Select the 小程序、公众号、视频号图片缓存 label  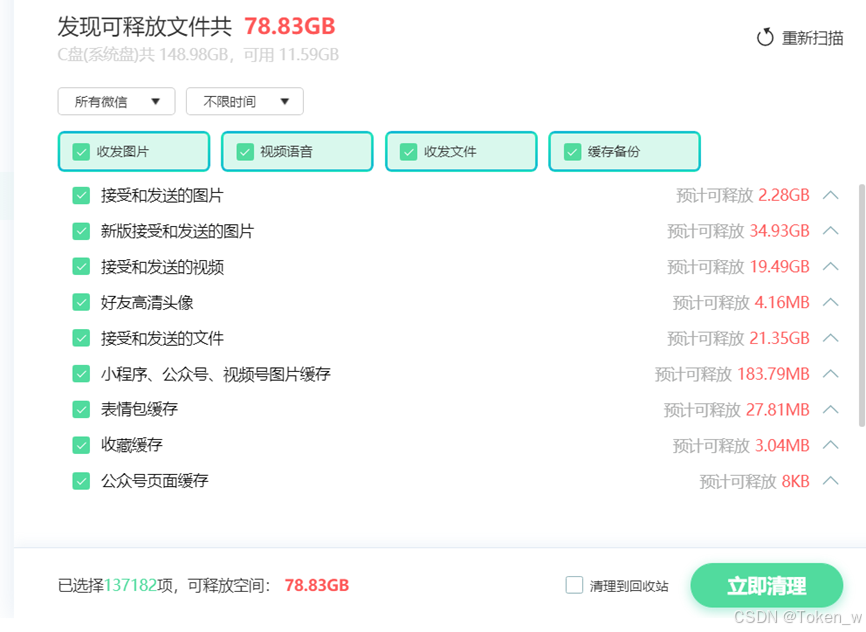click(x=216, y=374)
